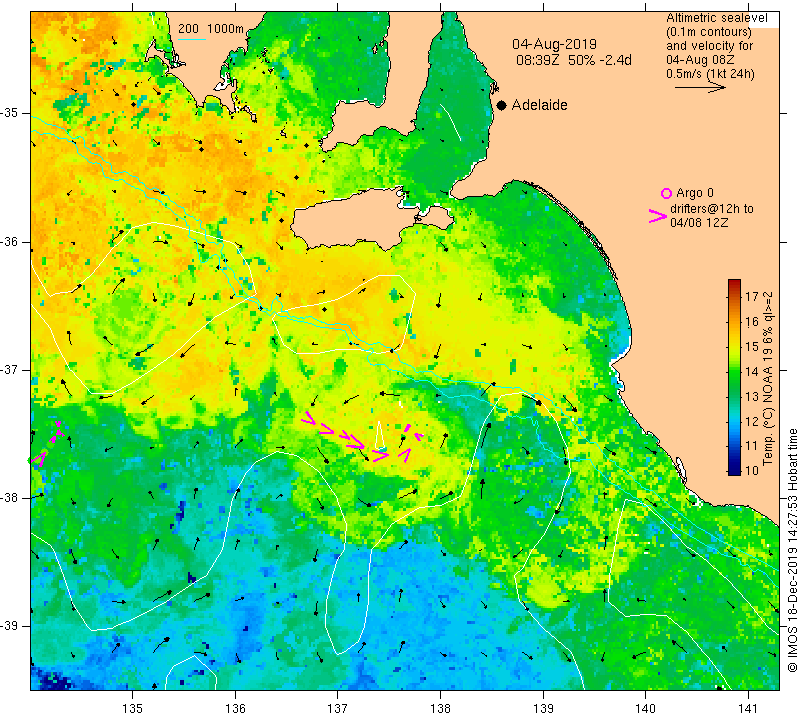Click the dark blue bottom of temperature colorbar

734,472
